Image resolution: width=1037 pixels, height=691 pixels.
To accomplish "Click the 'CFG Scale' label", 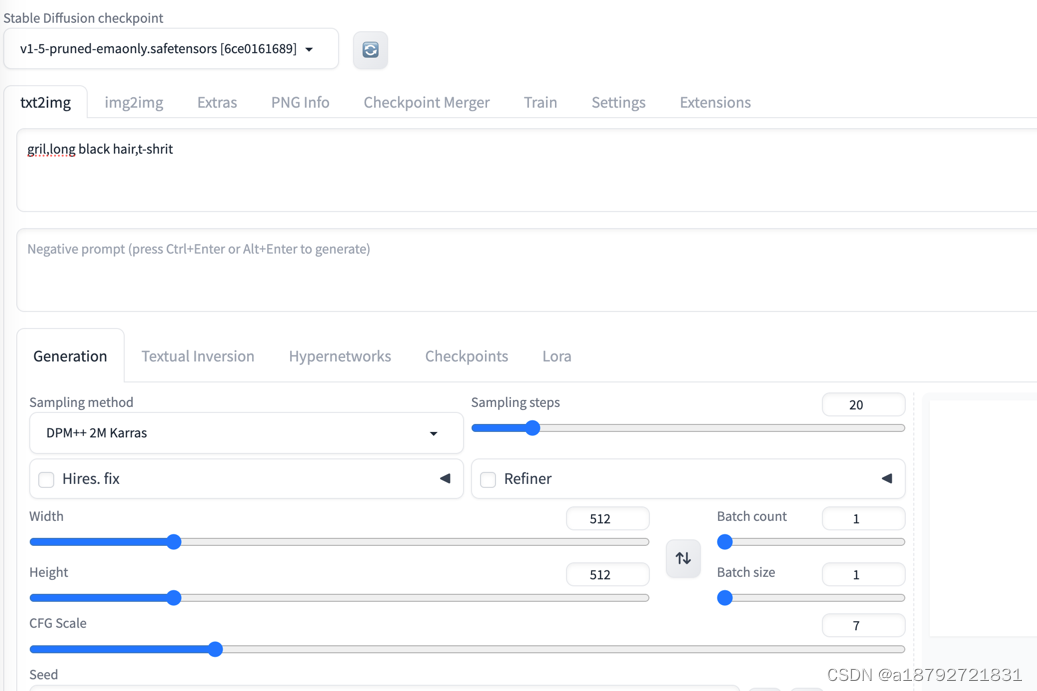I will (58, 623).
